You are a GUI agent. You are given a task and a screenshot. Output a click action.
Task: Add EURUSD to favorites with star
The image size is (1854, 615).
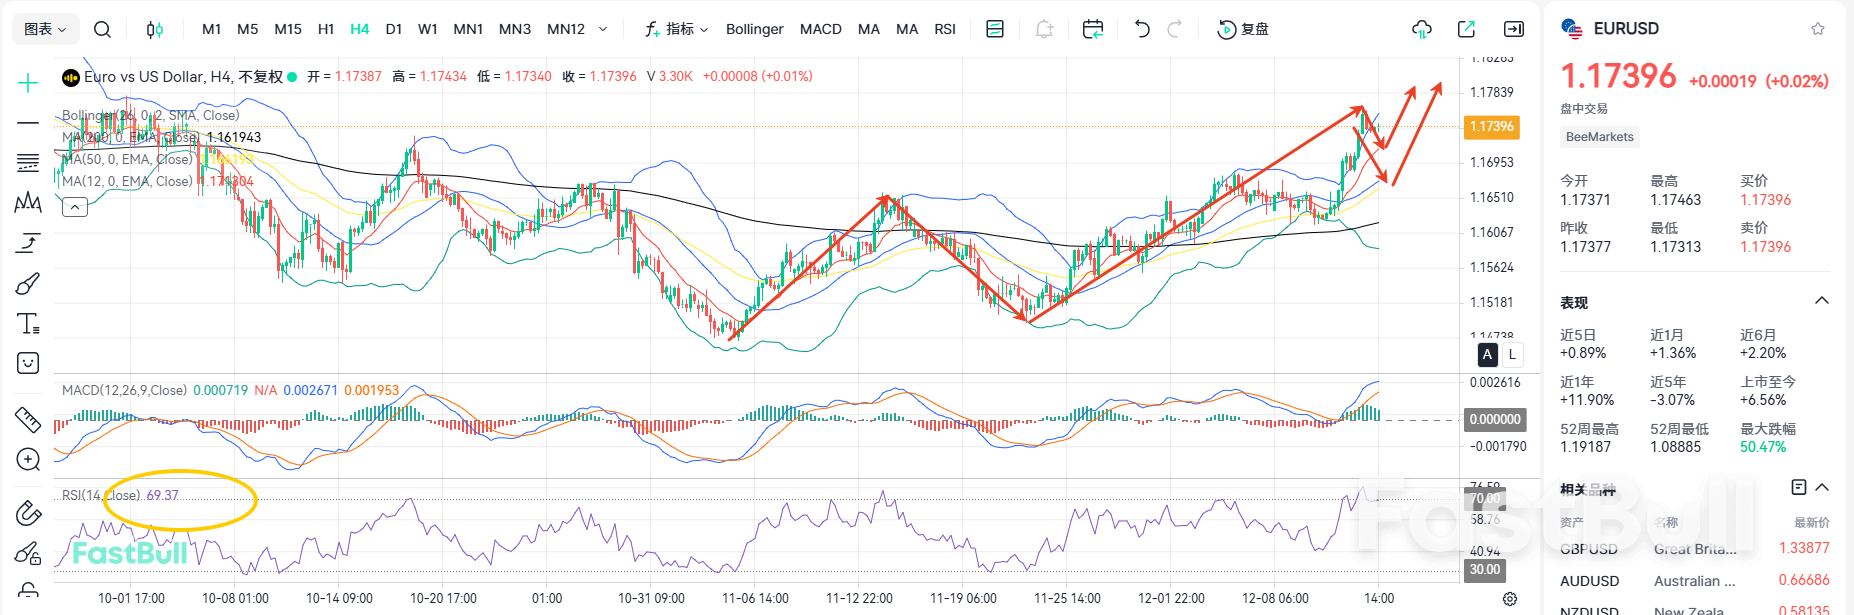[1818, 29]
